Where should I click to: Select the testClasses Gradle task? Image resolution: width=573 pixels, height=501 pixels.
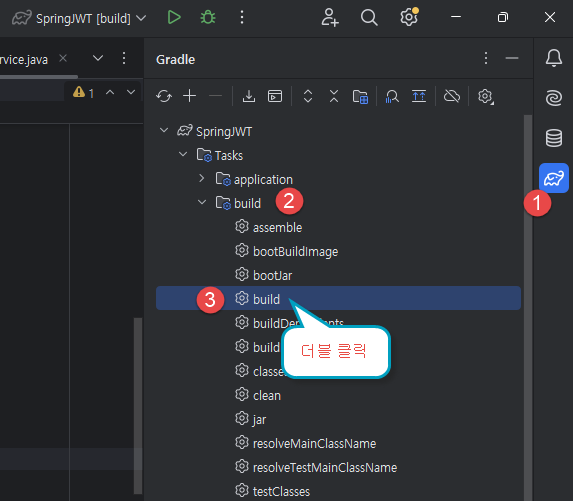point(281,491)
